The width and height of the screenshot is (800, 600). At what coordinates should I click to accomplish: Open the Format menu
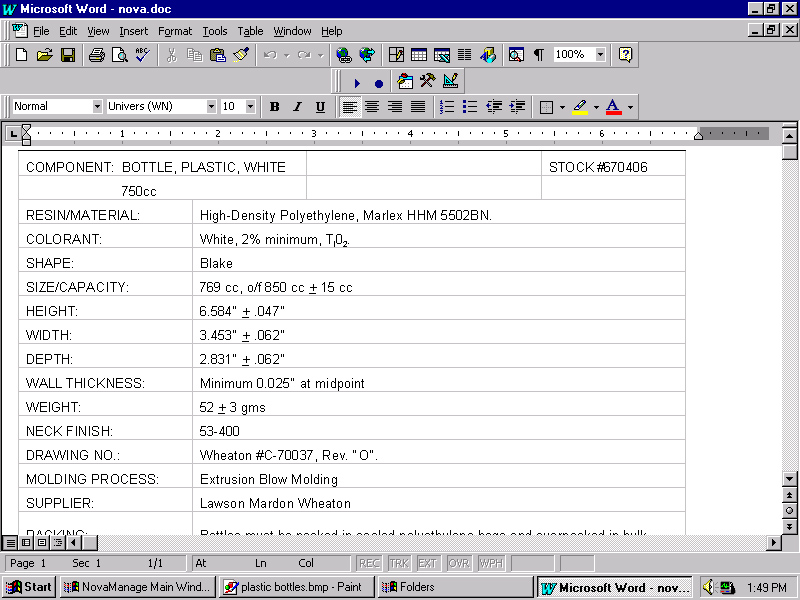click(x=175, y=31)
